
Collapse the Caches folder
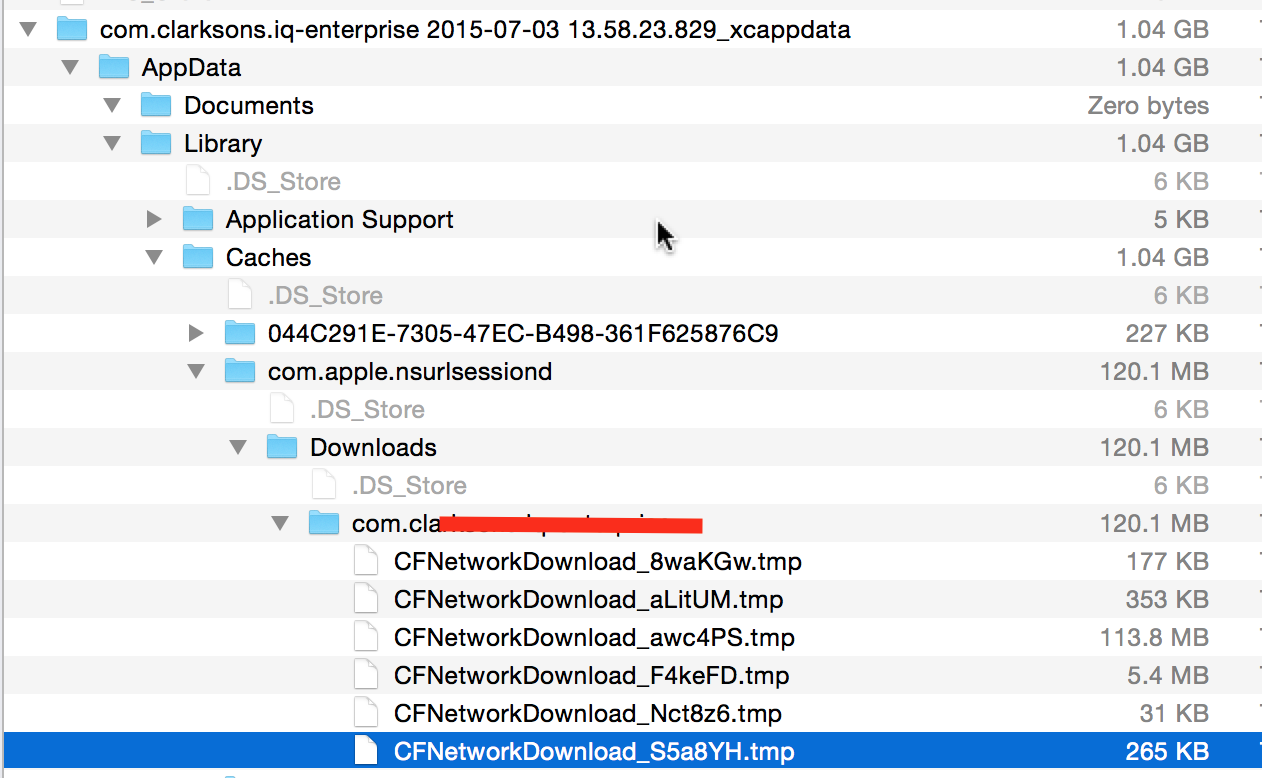click(154, 257)
